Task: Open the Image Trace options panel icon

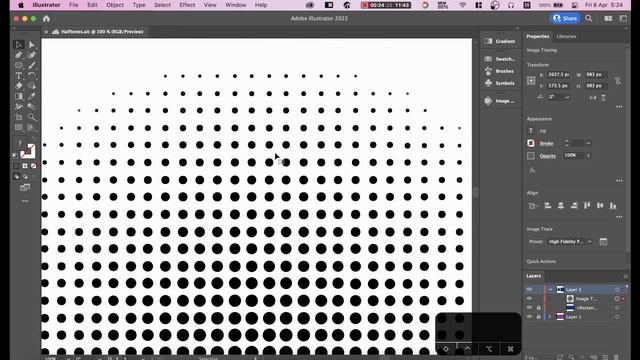Action: pyautogui.click(x=603, y=242)
